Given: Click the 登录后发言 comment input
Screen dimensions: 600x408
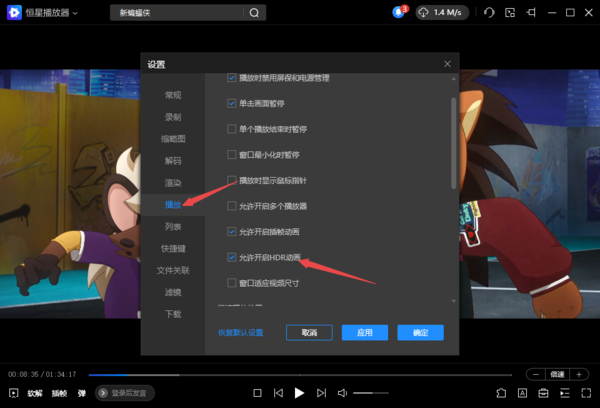Looking at the screenshot, I should pyautogui.click(x=125, y=393).
